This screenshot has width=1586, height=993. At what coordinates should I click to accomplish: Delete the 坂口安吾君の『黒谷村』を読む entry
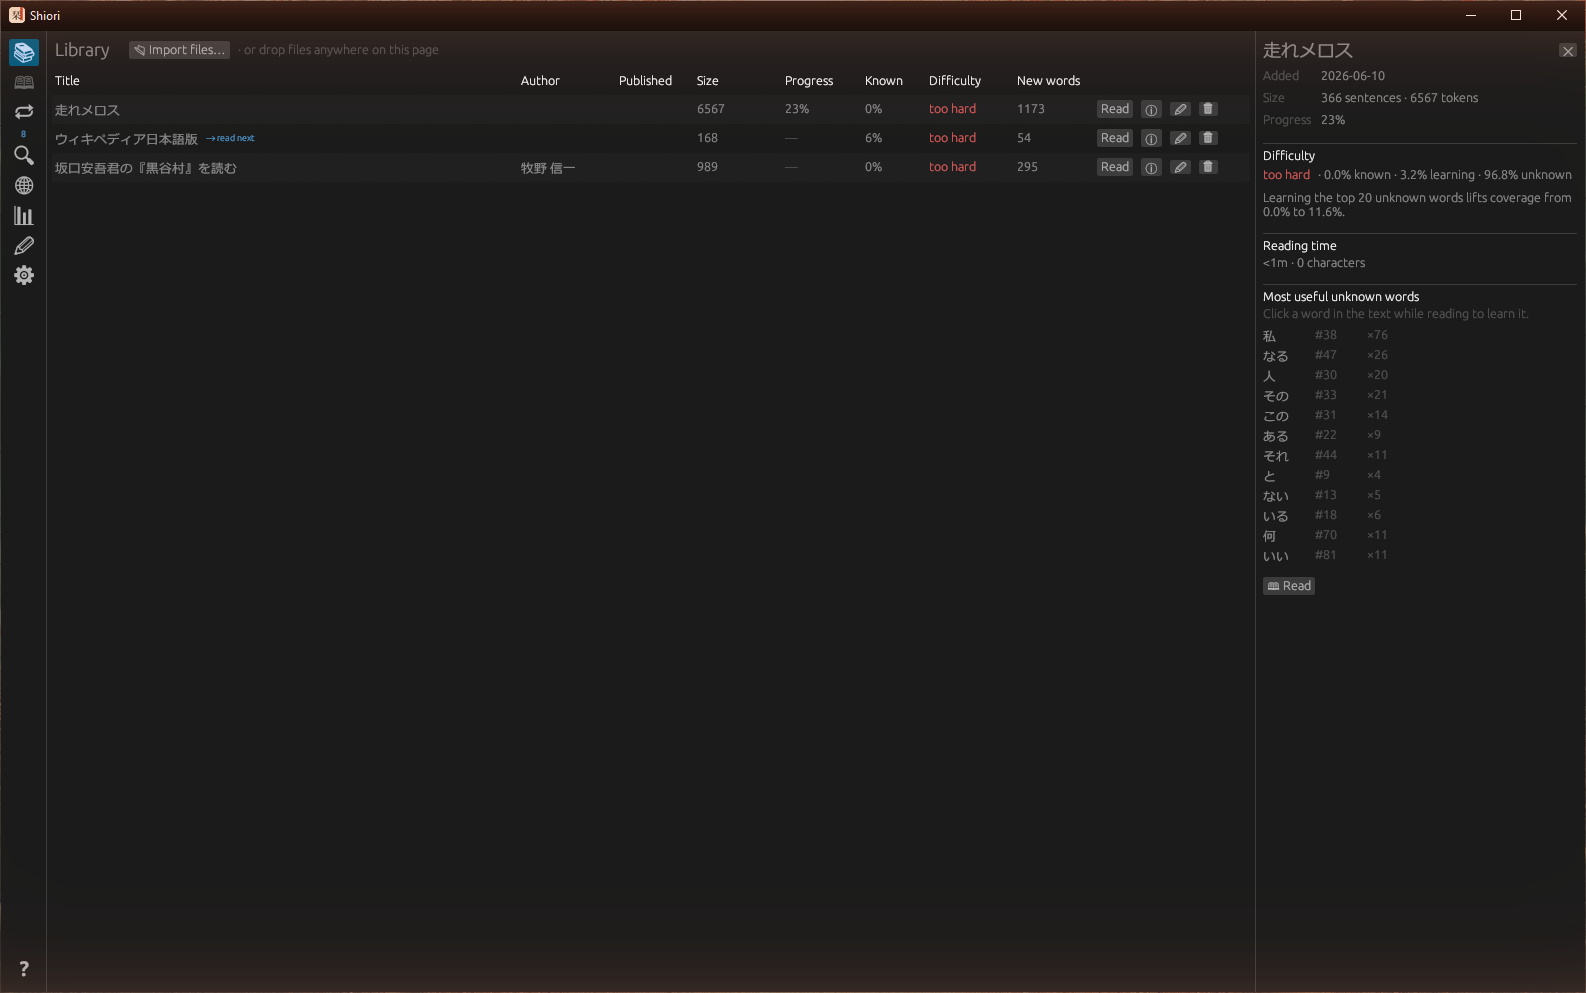1208,167
